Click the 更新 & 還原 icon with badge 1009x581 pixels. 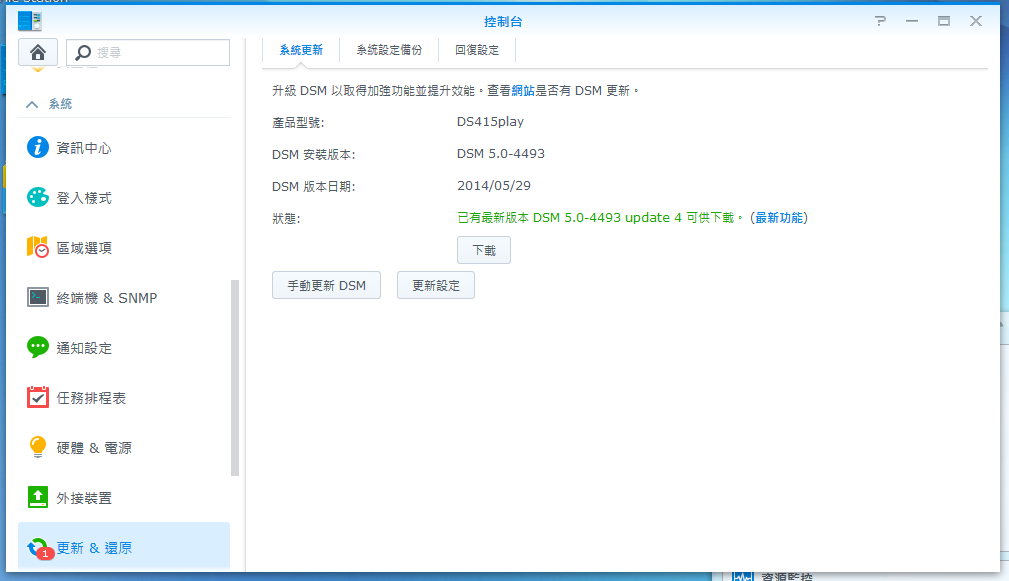click(x=39, y=548)
